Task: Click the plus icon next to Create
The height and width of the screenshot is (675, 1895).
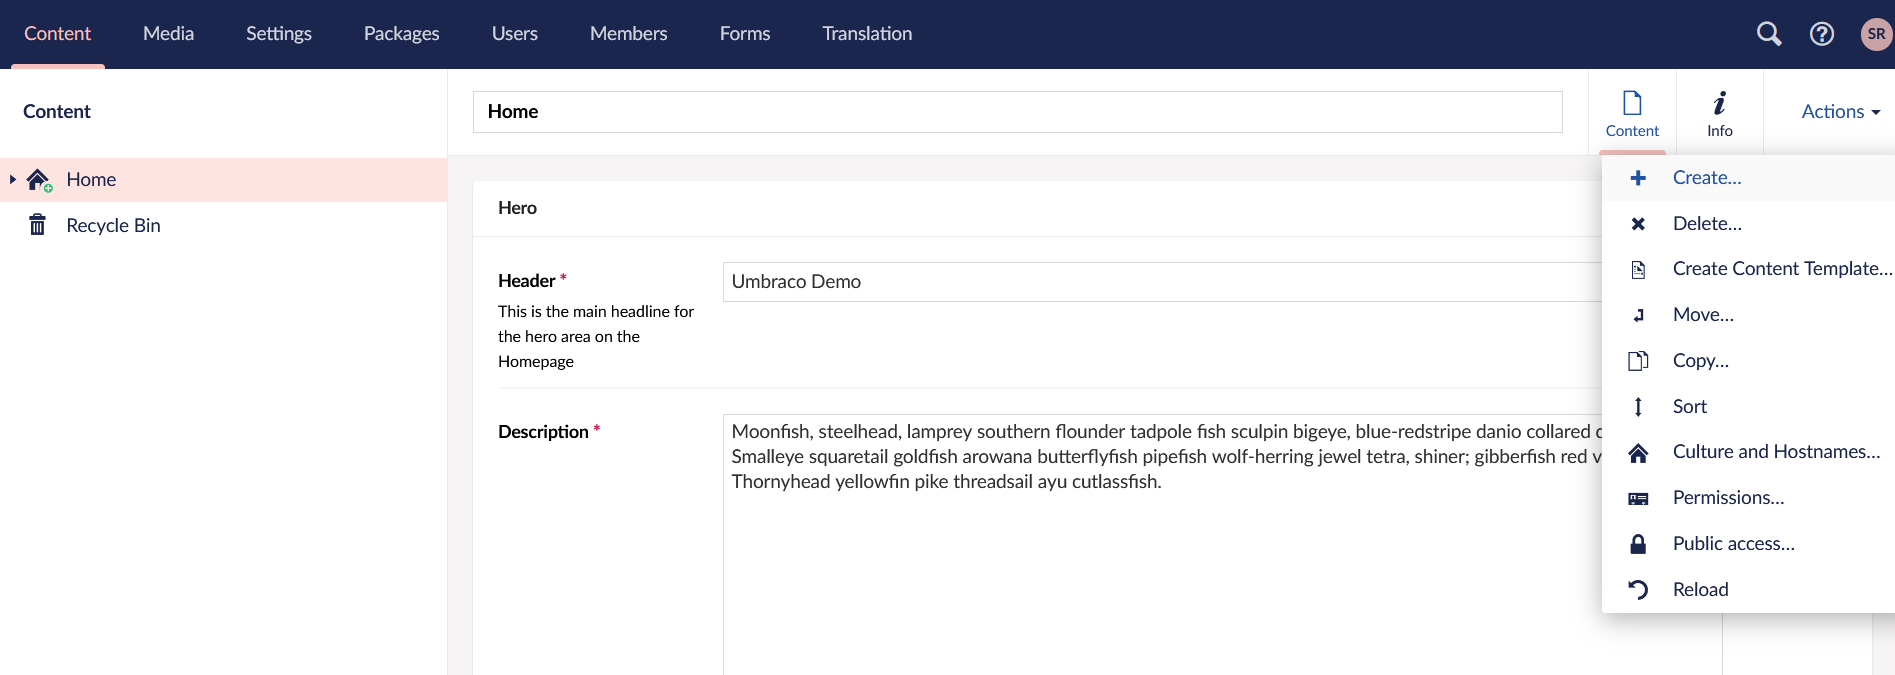Action: click(x=1638, y=178)
